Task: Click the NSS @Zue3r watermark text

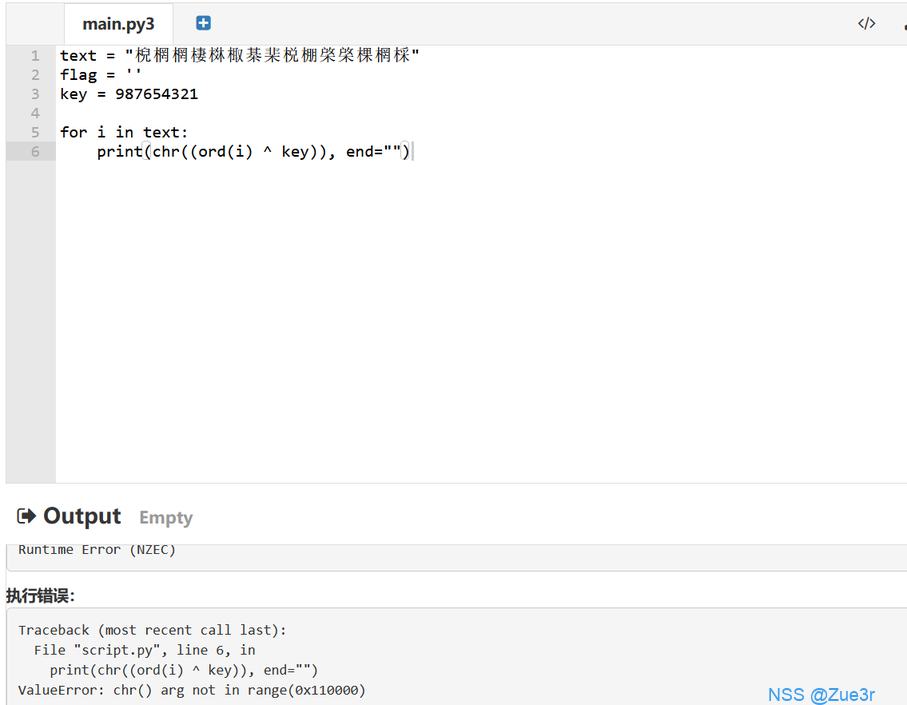Action: pos(821,694)
